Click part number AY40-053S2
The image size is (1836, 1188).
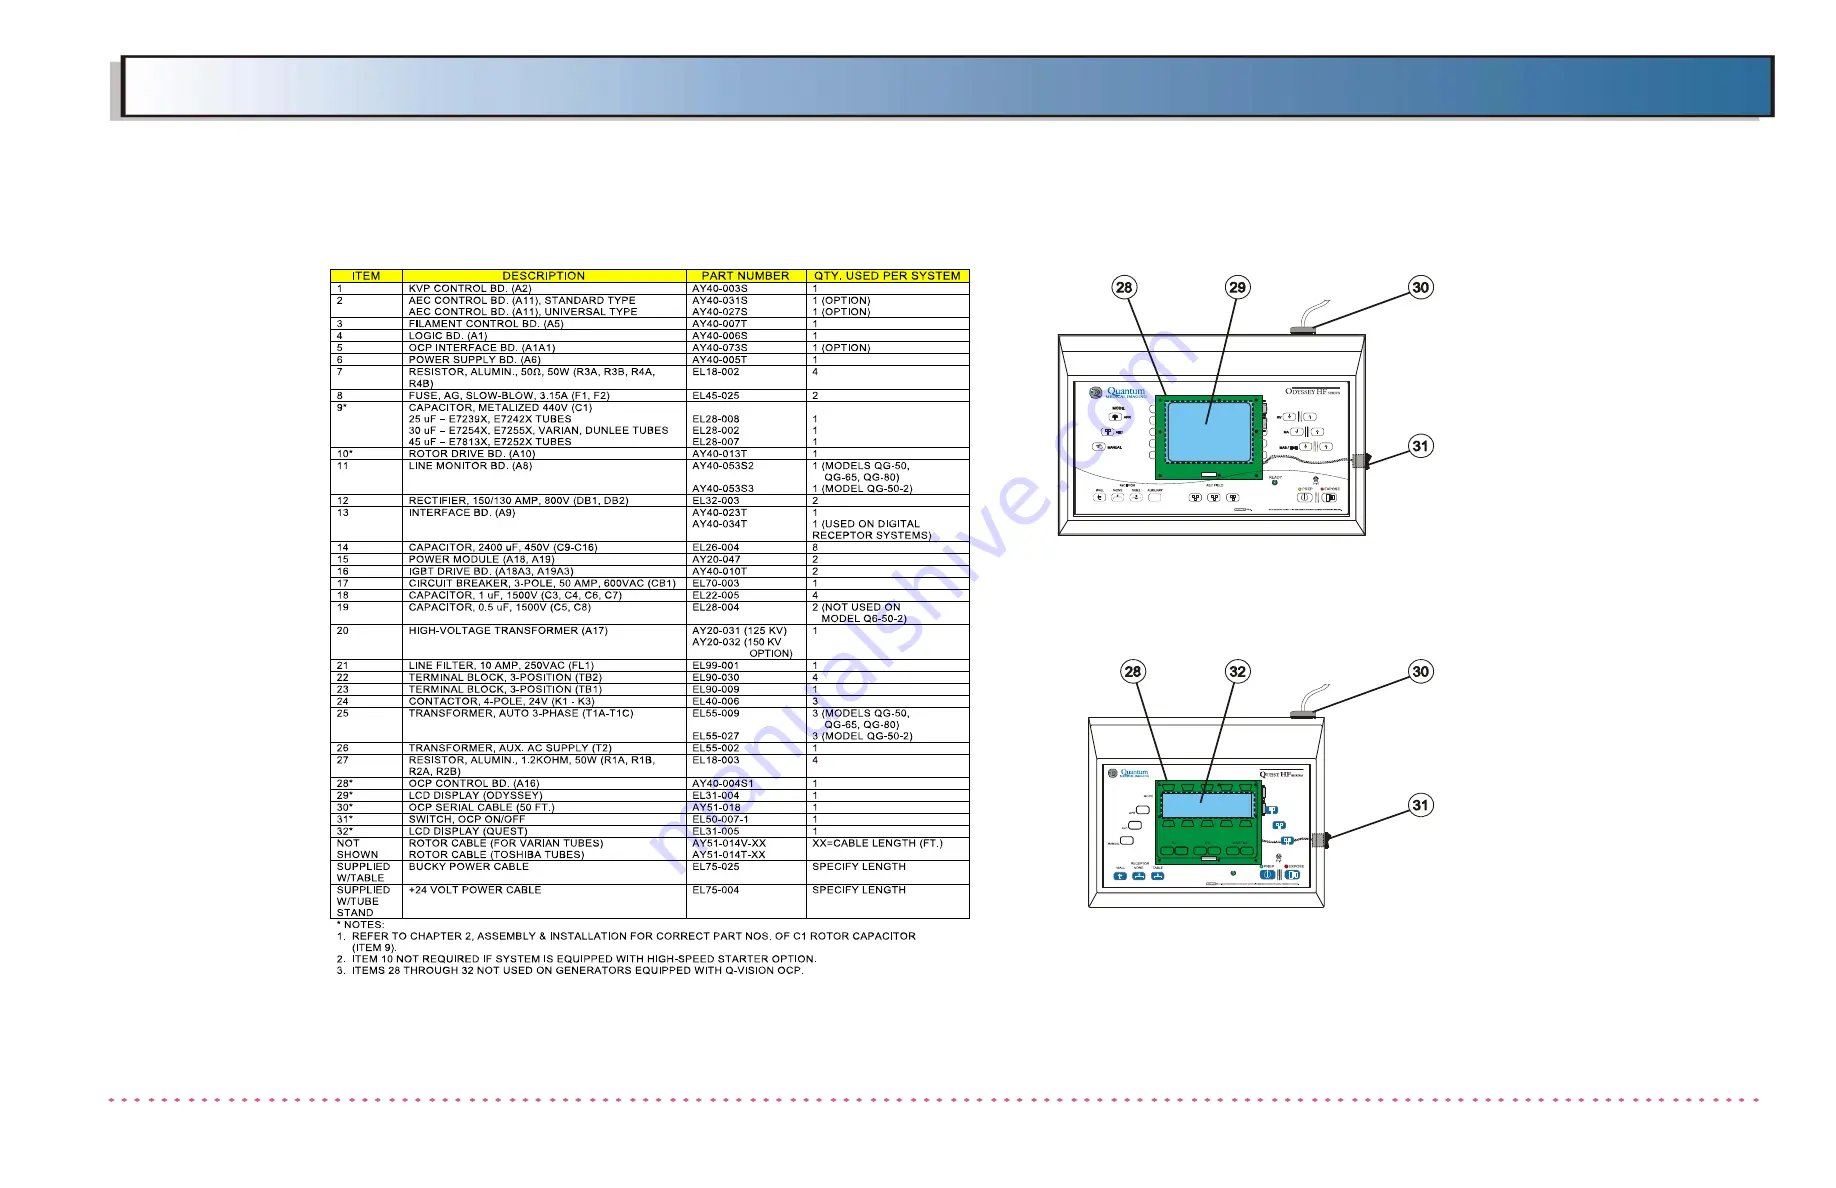[723, 466]
